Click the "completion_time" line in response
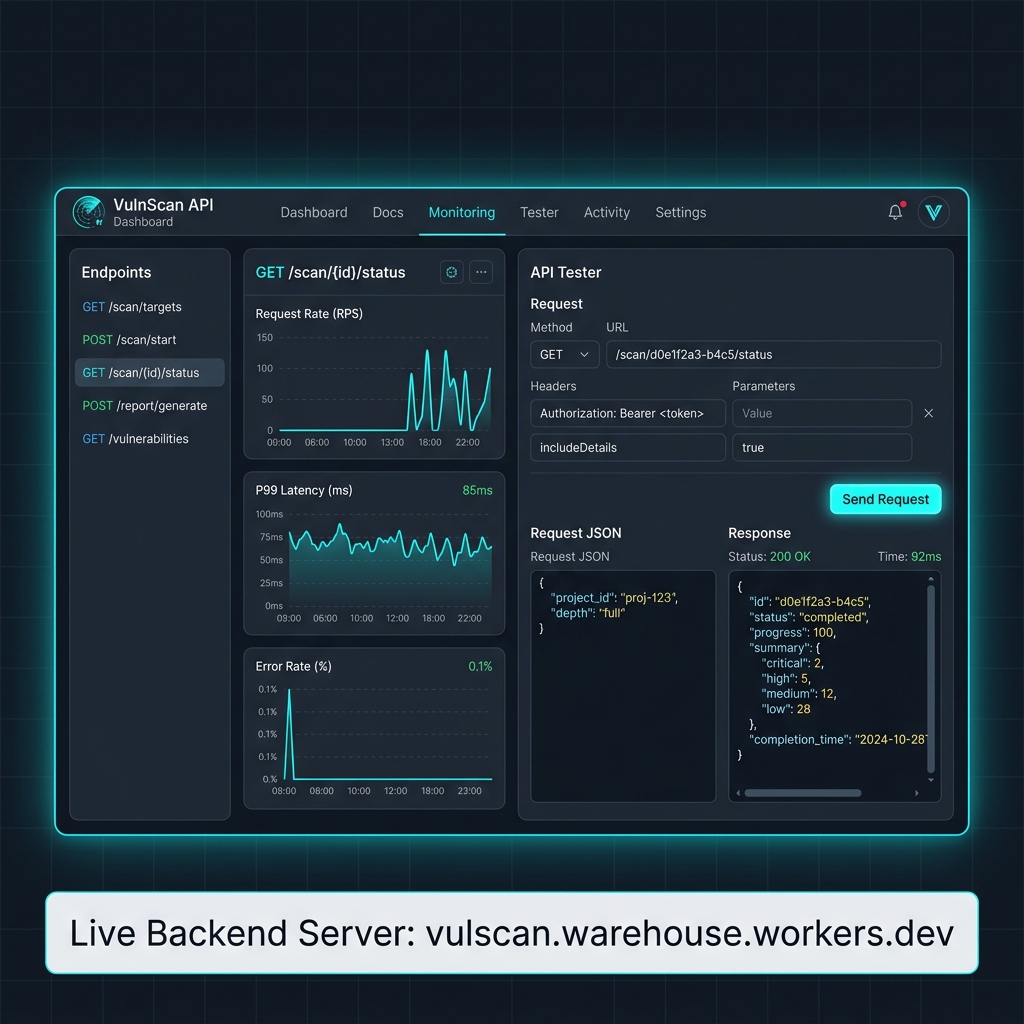The height and width of the screenshot is (1024, 1024). click(838, 739)
